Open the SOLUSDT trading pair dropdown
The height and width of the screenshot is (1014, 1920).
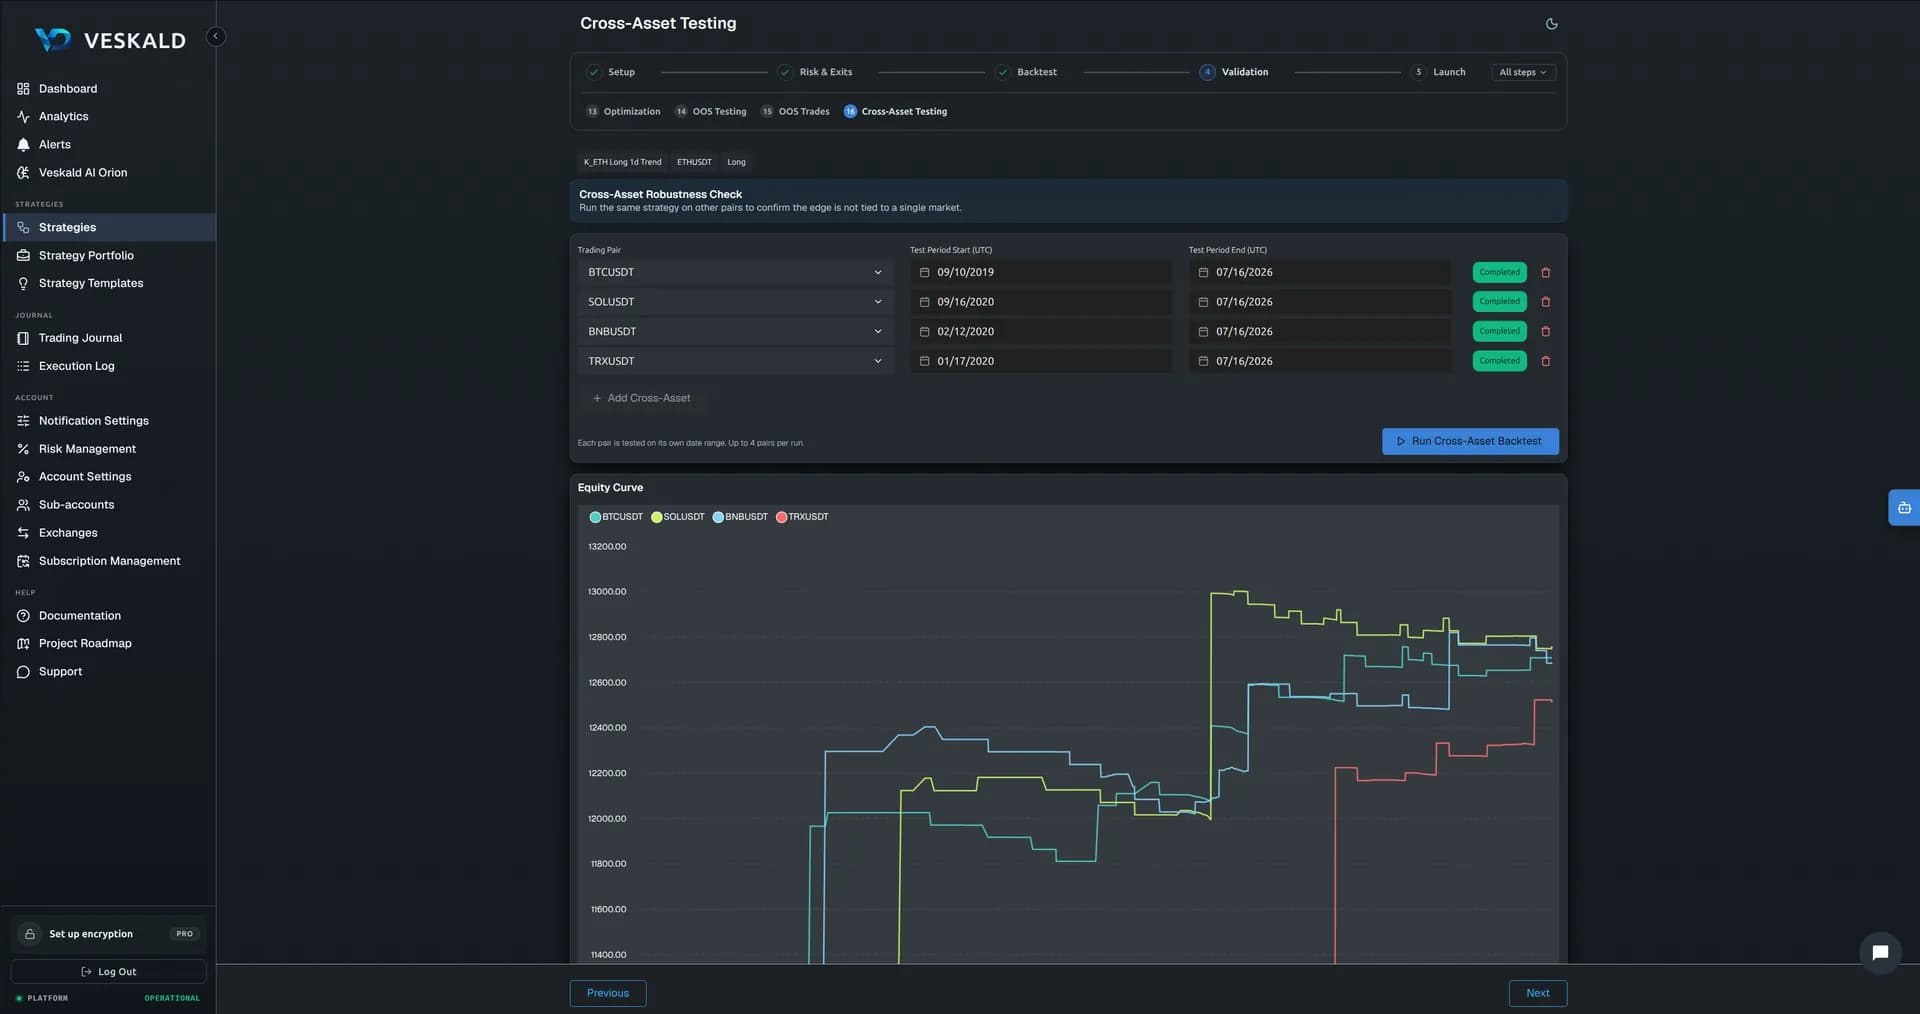[736, 302]
